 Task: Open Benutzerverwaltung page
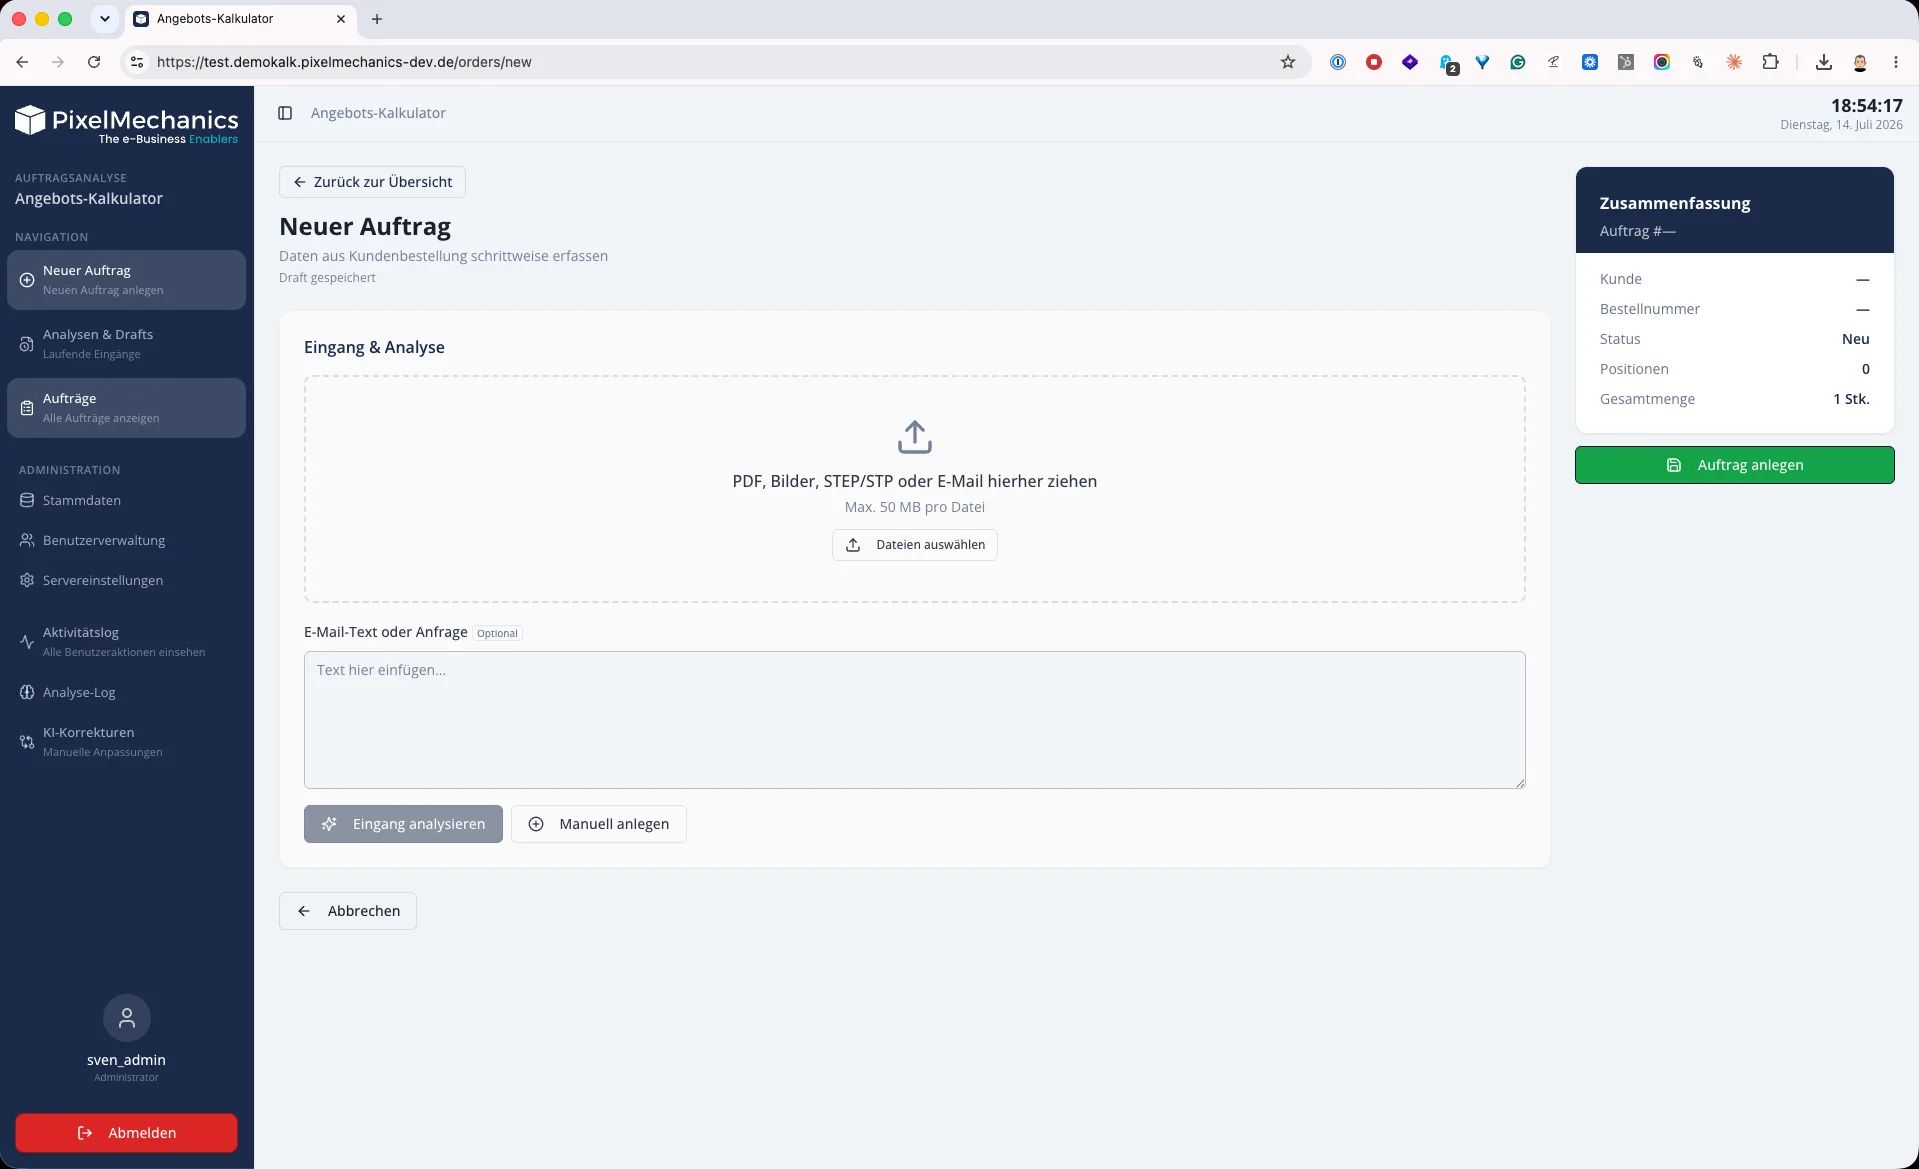tap(126, 540)
